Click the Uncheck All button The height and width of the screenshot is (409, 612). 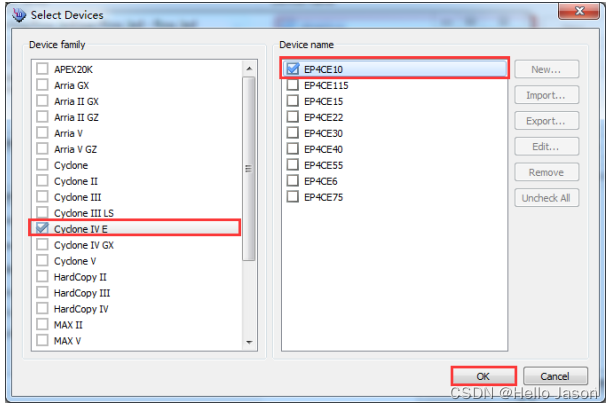click(x=546, y=198)
